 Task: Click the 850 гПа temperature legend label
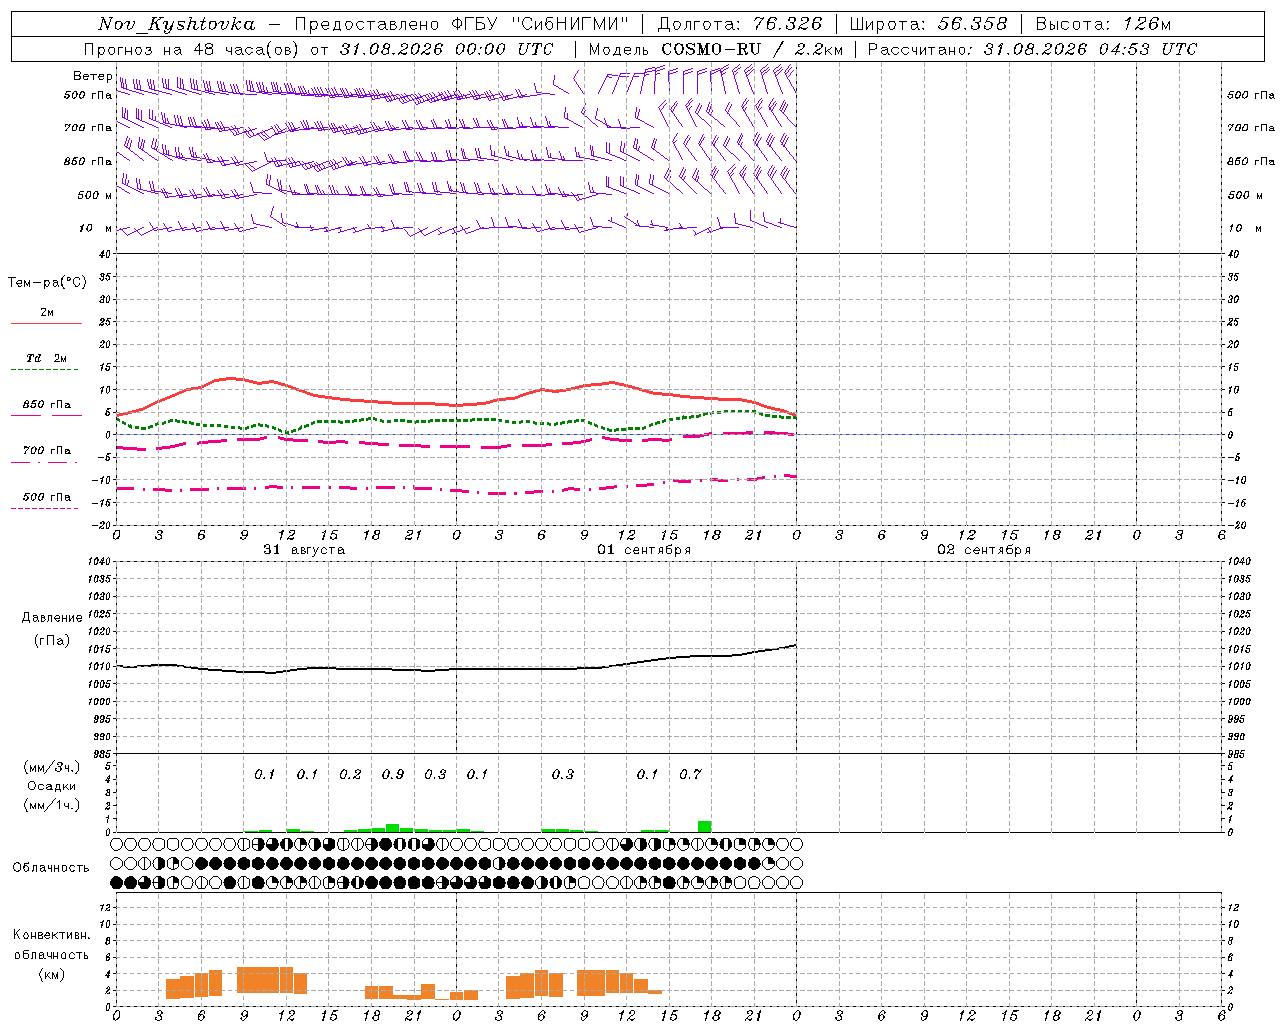(47, 405)
